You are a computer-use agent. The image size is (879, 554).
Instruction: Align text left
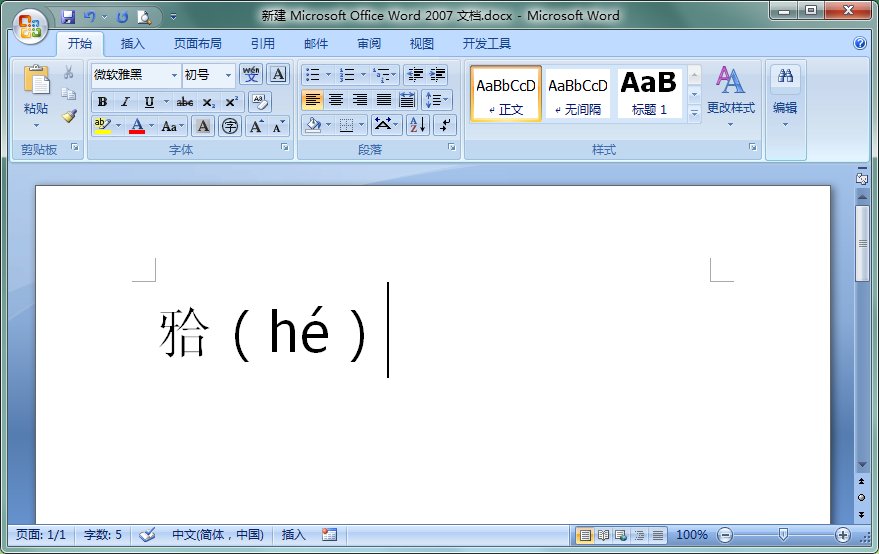[312, 100]
